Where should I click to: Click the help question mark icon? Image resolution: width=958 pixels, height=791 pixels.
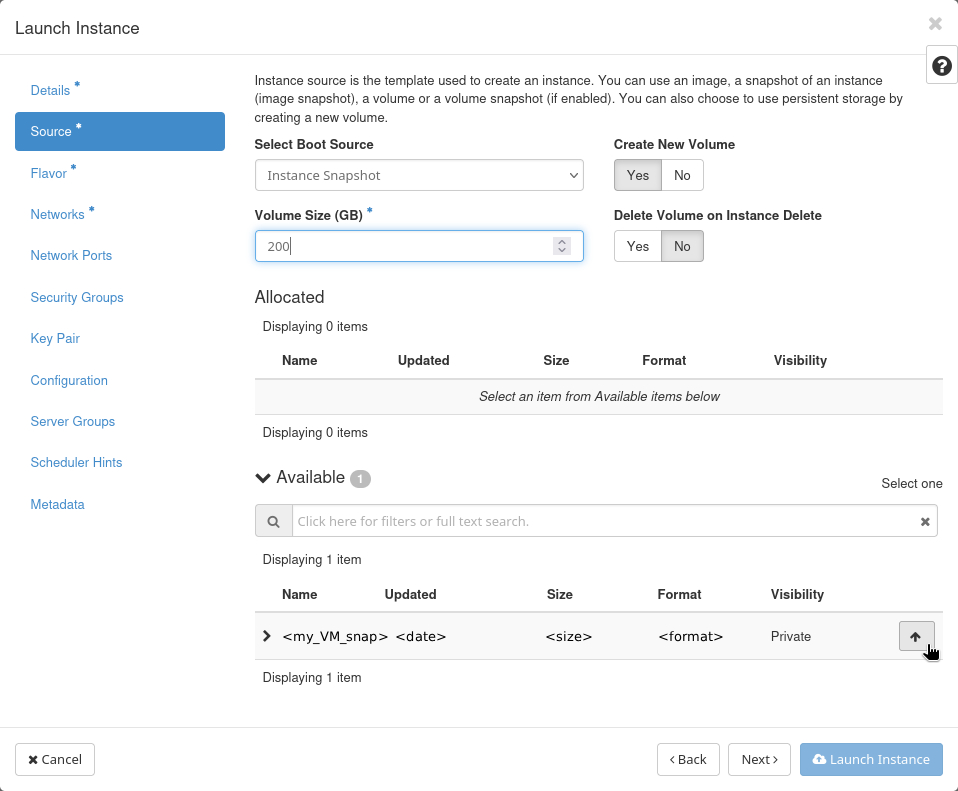(x=941, y=66)
